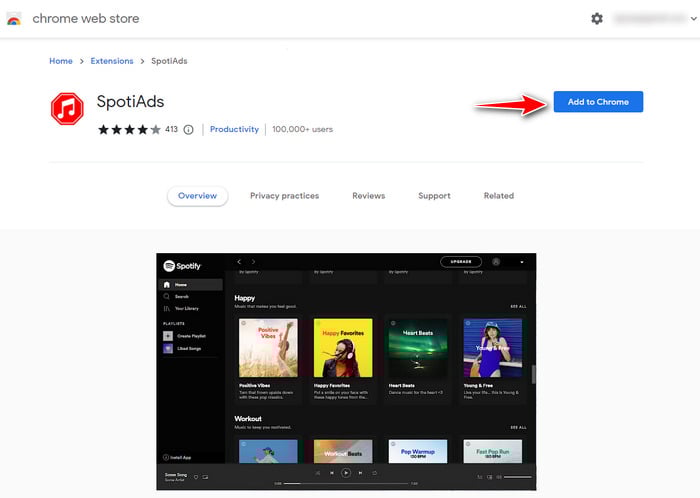Click the Chrome Web Store rainbow logo
This screenshot has width=700, height=498.
pos(14,19)
